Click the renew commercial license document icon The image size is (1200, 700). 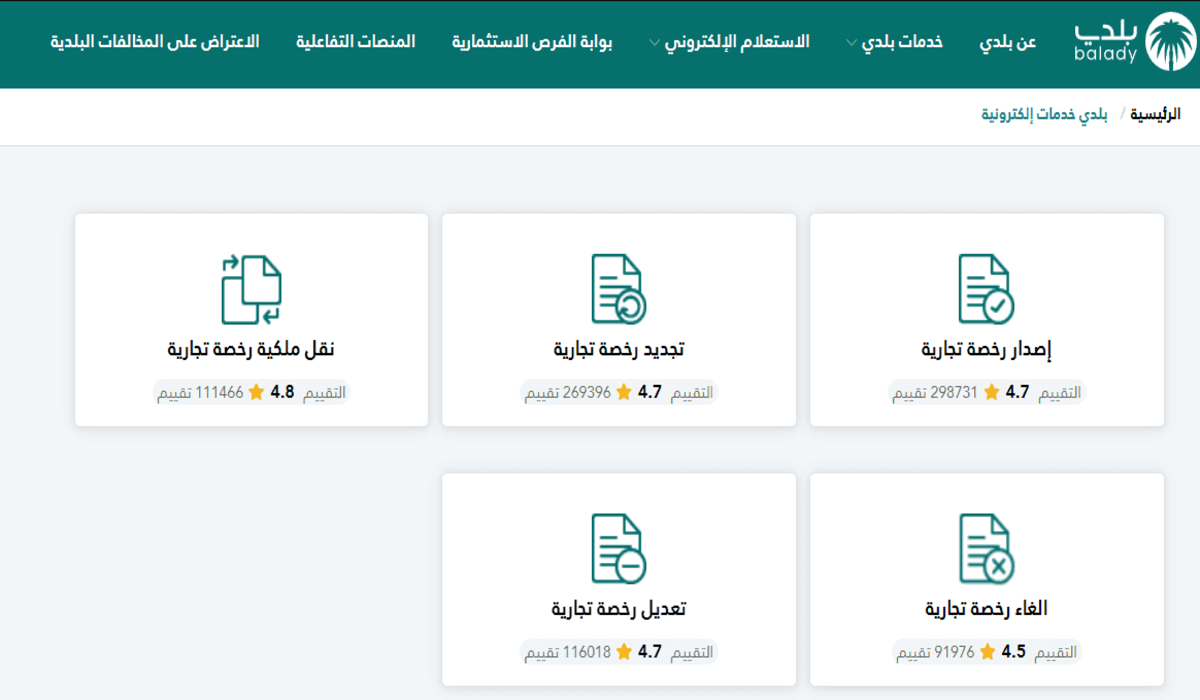coord(618,288)
